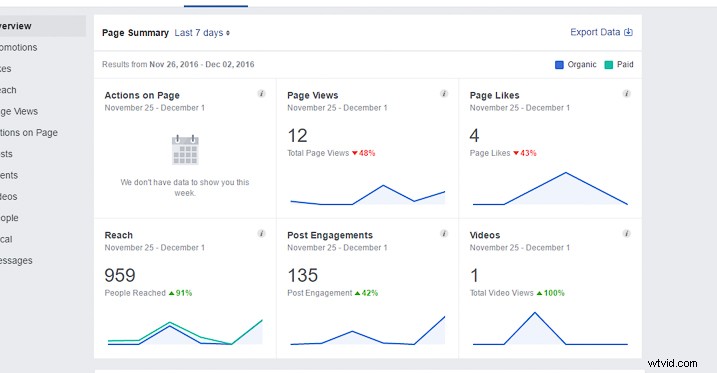This screenshot has height=373, width=717.
Task: Open Posts in the sidebar
Action: 6,154
